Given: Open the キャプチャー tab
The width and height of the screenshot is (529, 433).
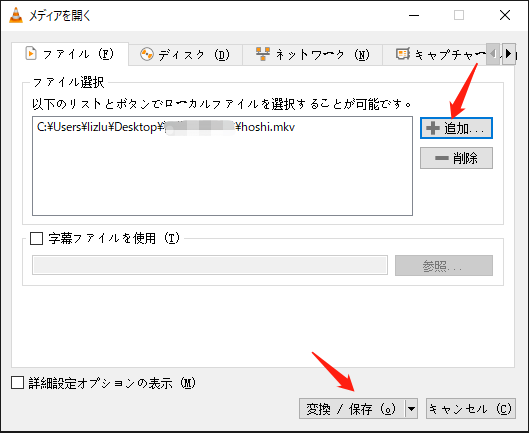Looking at the screenshot, I should (x=435, y=55).
